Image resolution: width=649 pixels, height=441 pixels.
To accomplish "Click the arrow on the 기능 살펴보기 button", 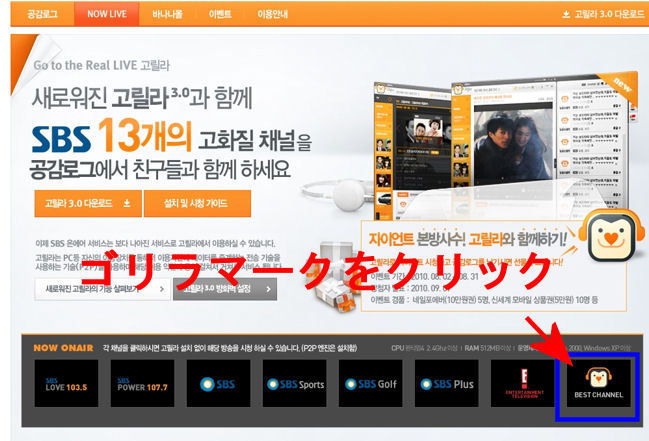I will [162, 289].
